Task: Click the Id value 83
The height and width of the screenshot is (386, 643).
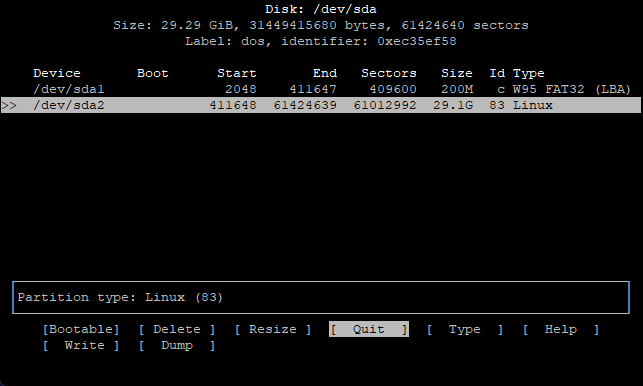Action: (x=497, y=105)
